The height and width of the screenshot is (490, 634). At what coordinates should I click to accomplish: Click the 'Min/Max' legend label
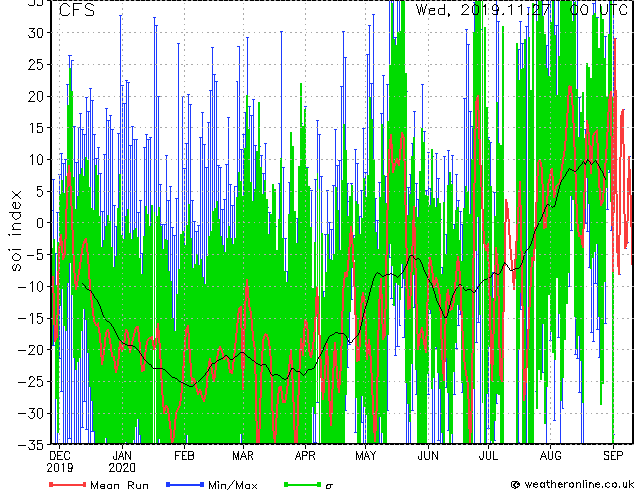233,485
